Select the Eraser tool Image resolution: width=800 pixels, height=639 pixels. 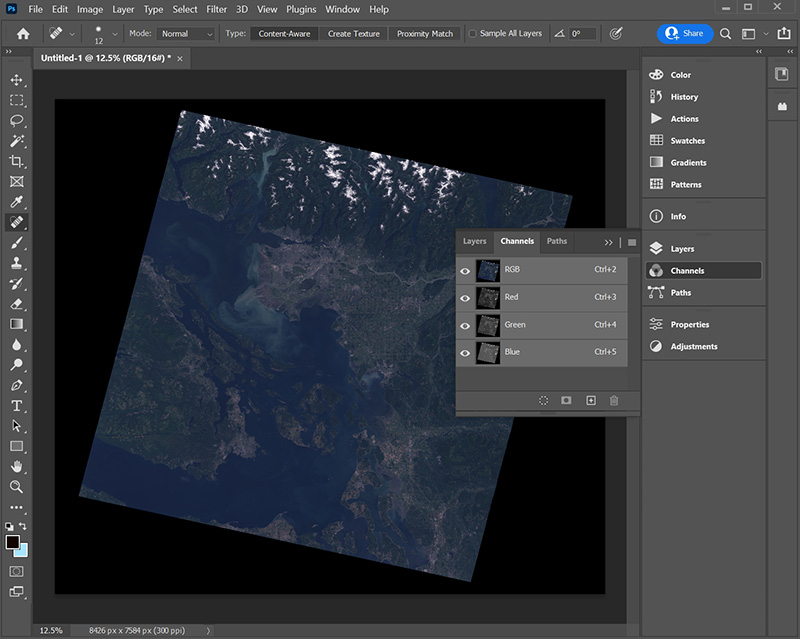coord(17,303)
